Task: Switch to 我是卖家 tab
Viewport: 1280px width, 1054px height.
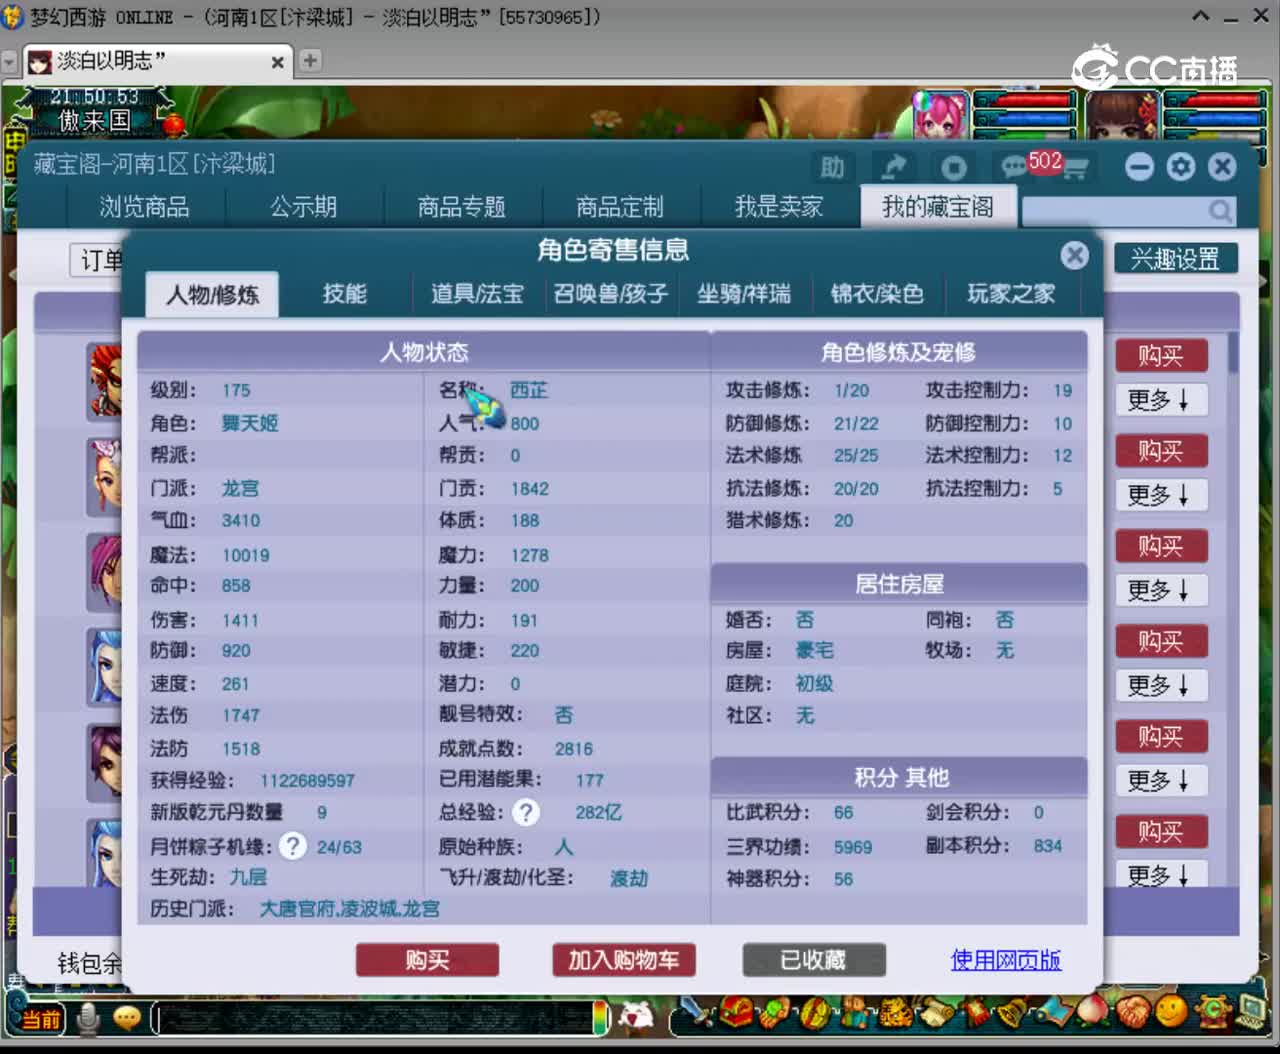Action: click(x=778, y=207)
